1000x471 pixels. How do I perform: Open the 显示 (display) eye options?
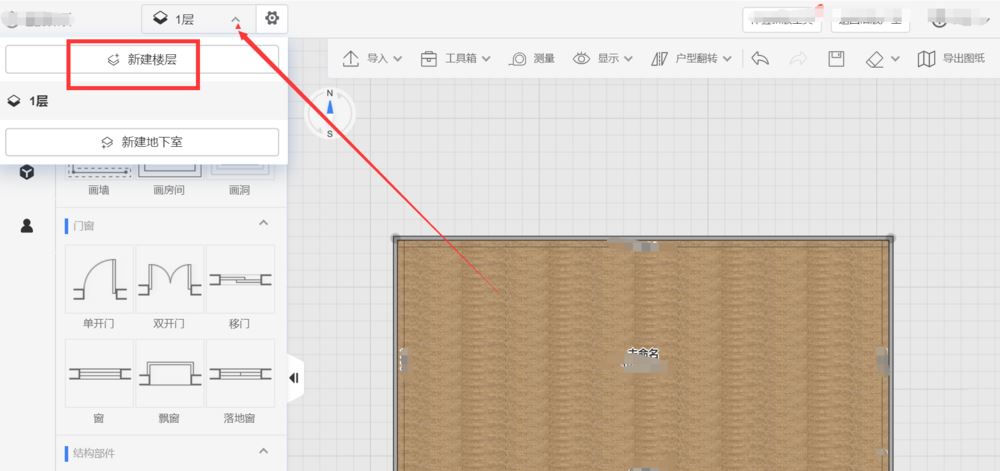[x=603, y=59]
